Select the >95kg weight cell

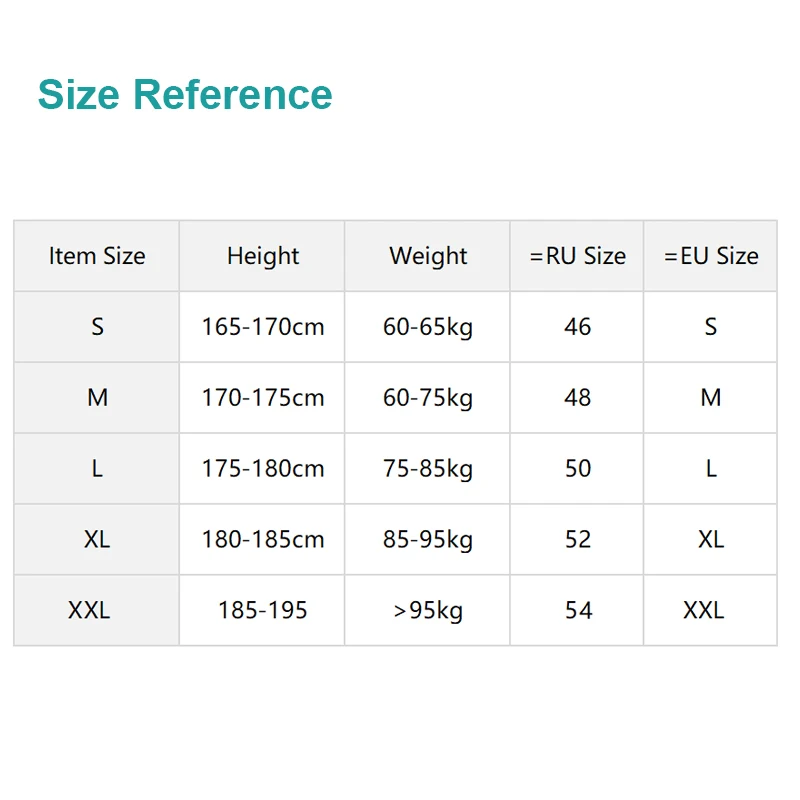coord(428,611)
